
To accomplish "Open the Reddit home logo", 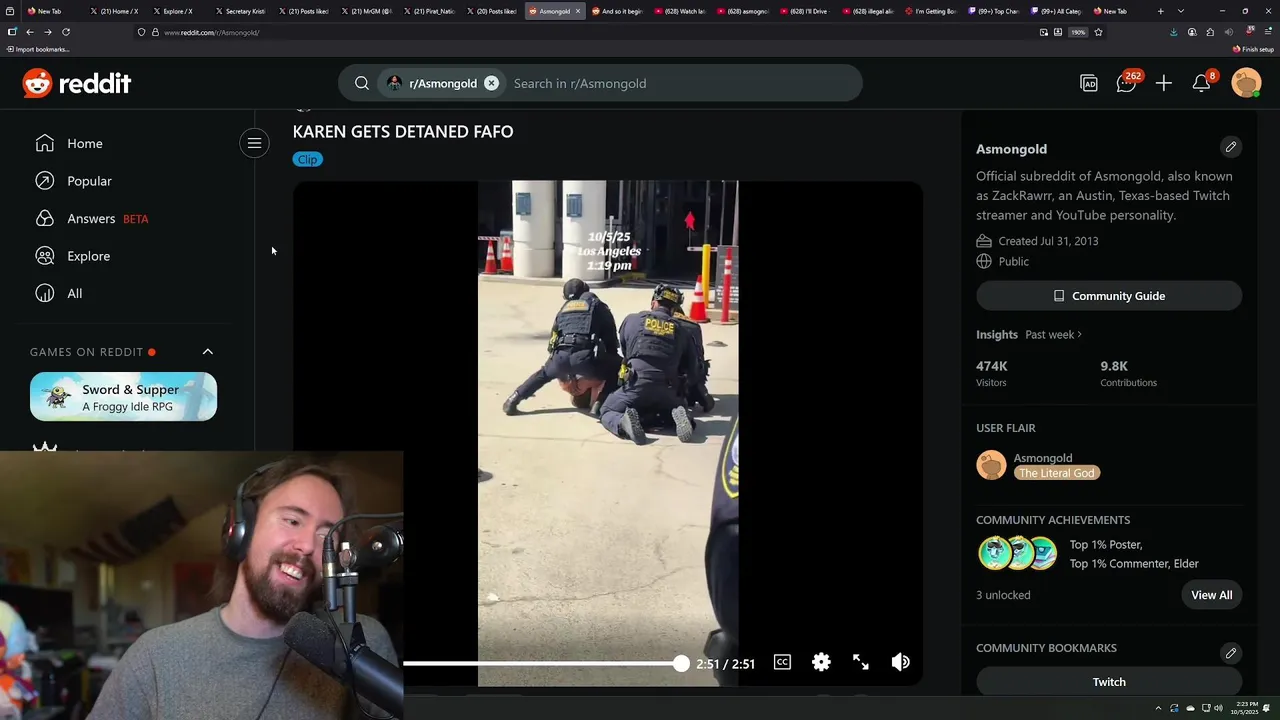I will 77,83.
